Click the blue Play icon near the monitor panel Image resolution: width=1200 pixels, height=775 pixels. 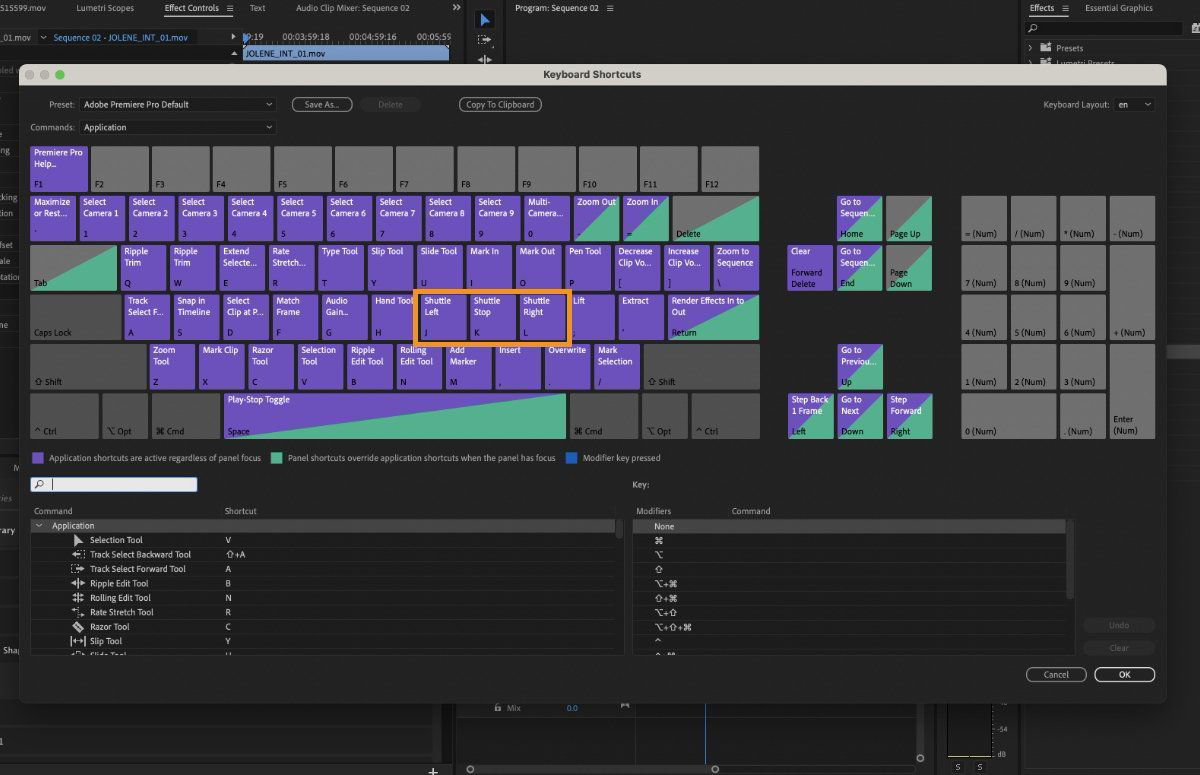tap(484, 18)
